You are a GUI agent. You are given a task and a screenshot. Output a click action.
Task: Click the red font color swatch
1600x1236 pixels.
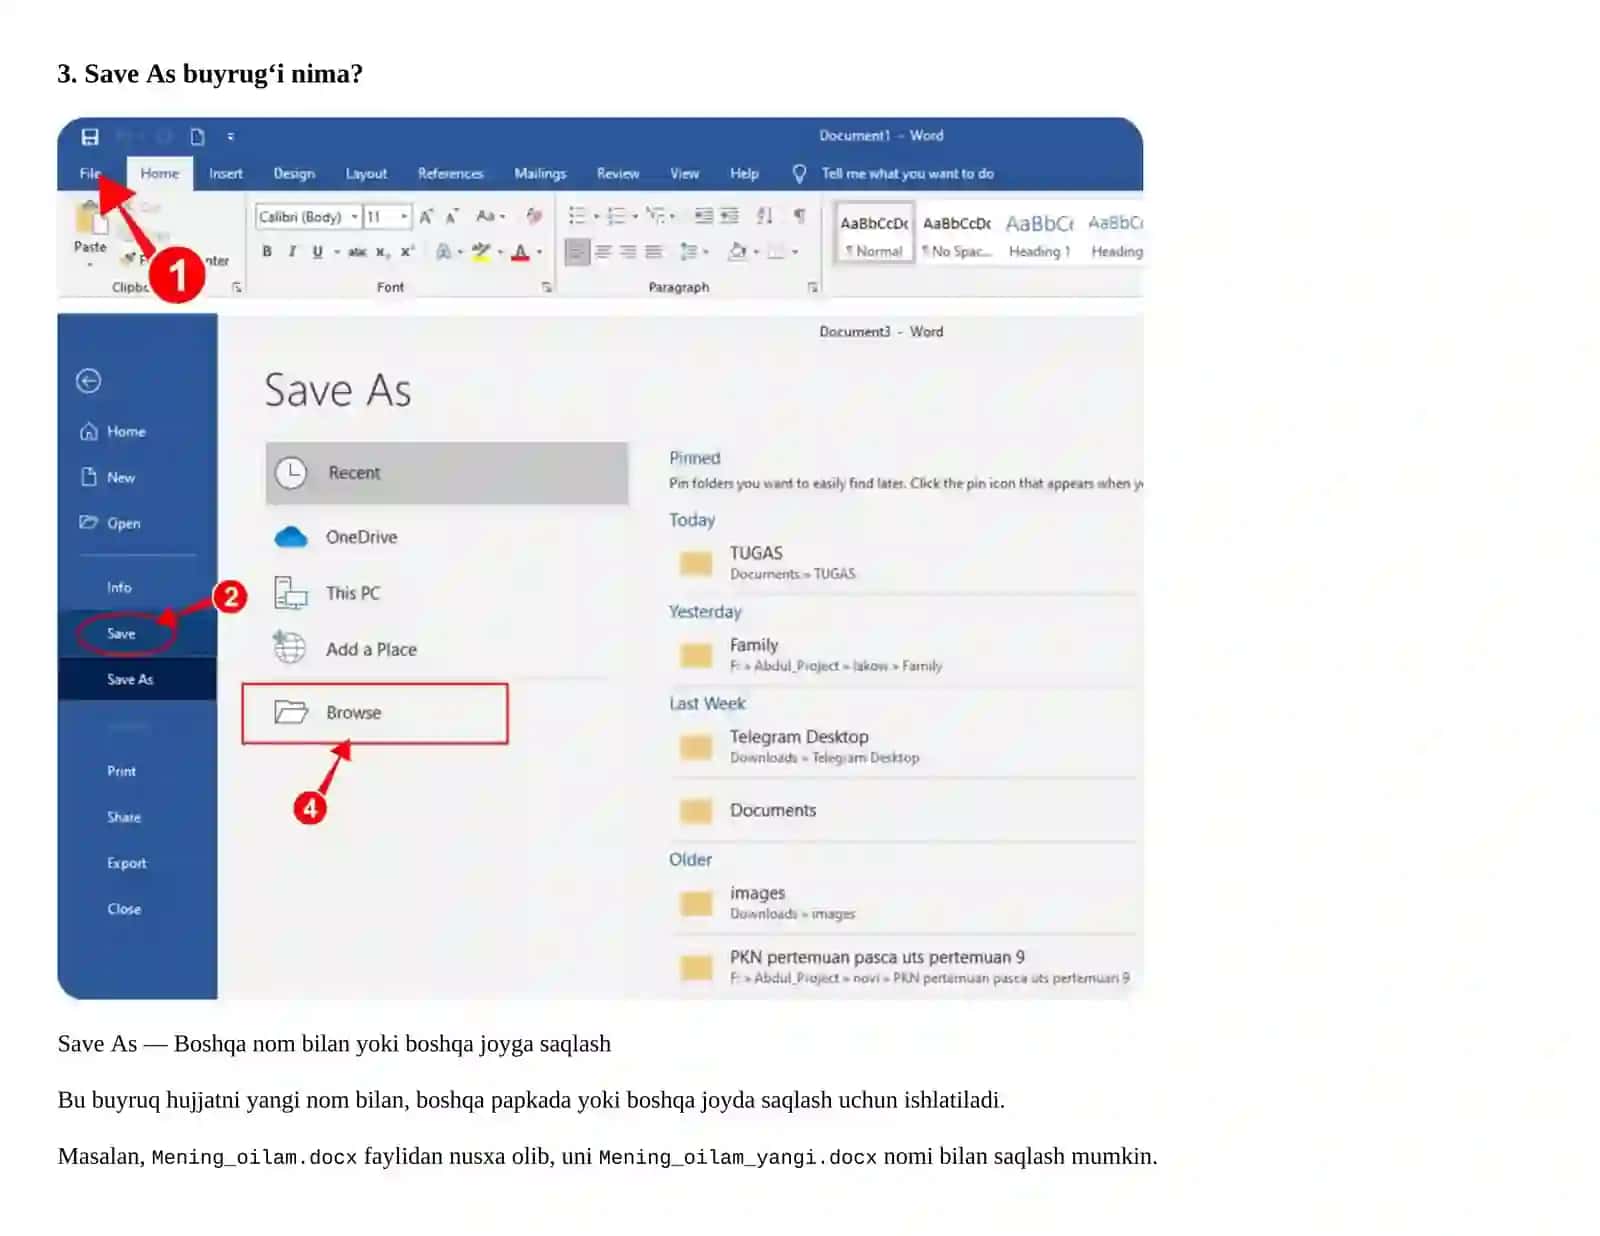tap(520, 252)
